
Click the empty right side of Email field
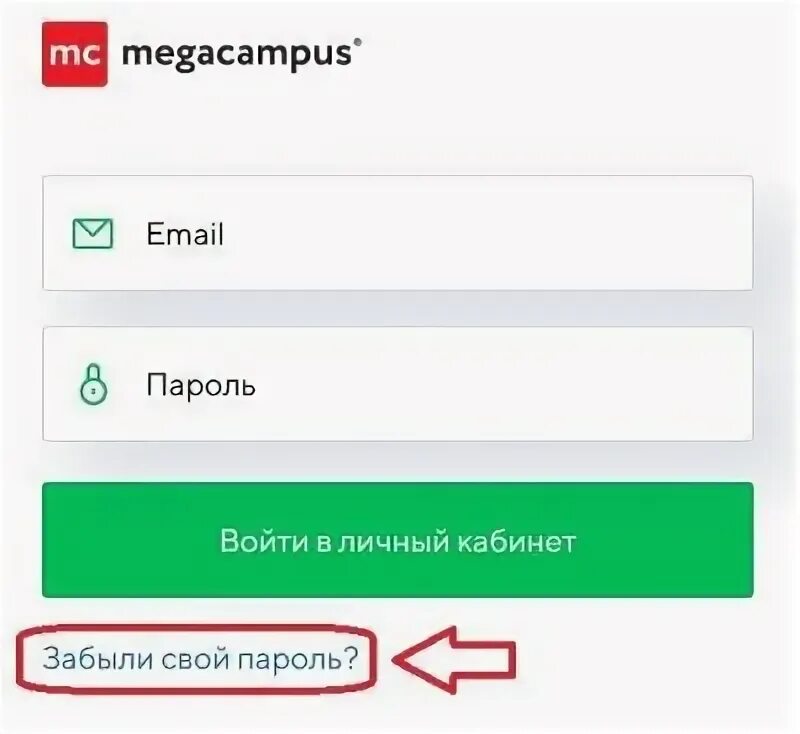[x=561, y=233]
